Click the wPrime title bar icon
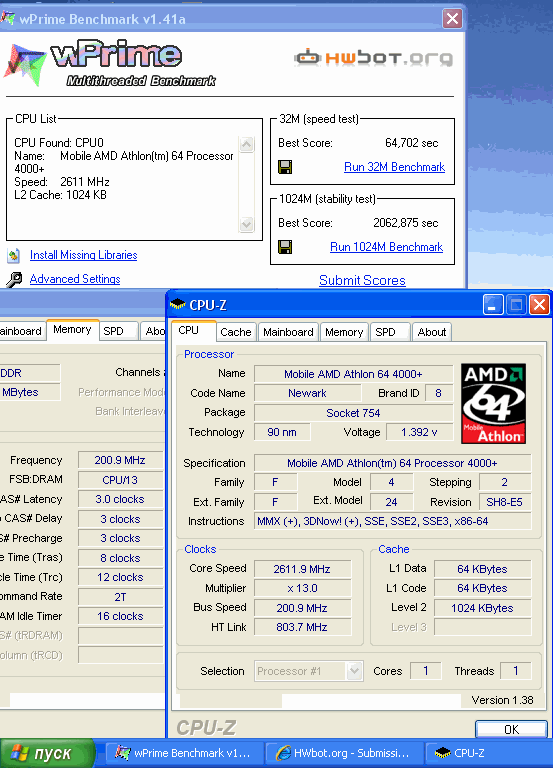This screenshot has height=768, width=553. pos(8,19)
